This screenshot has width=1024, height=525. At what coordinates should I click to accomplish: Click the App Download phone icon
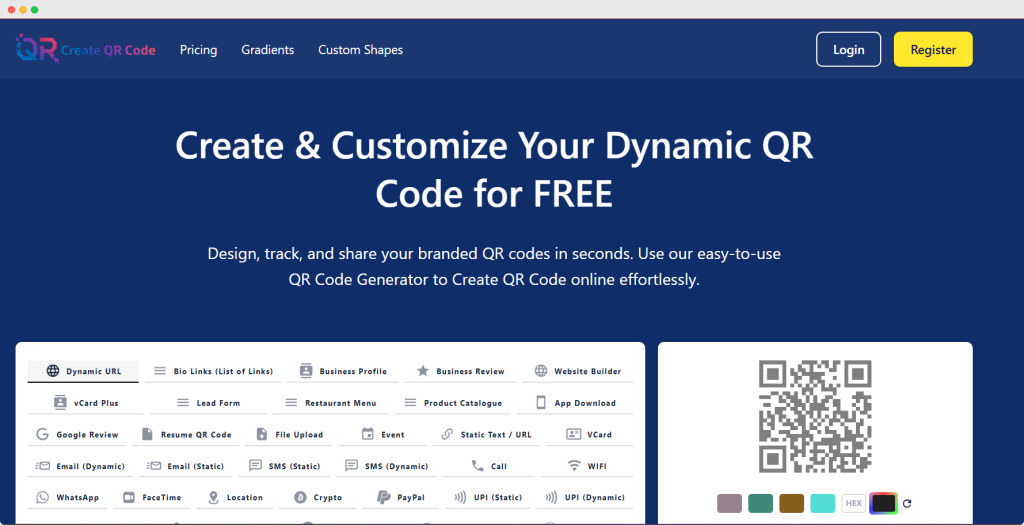(541, 402)
